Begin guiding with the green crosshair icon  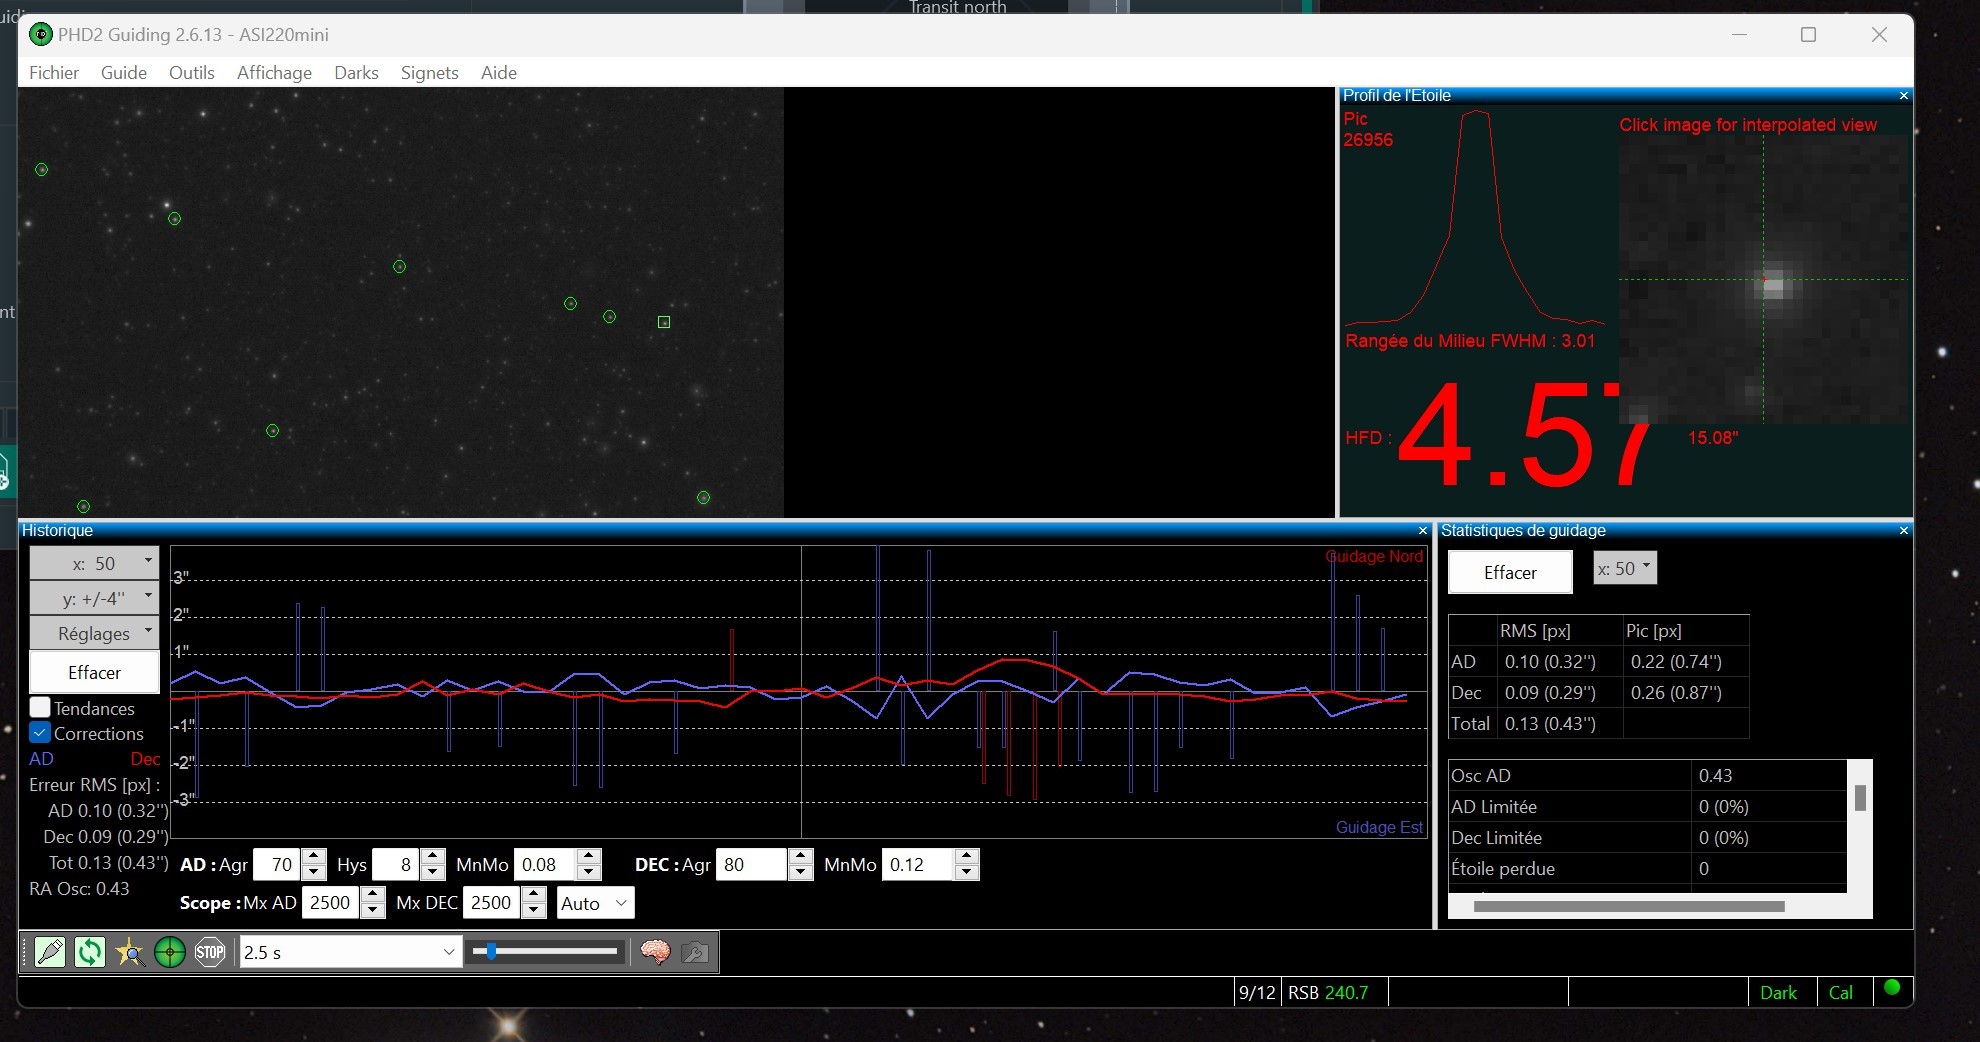tap(170, 952)
